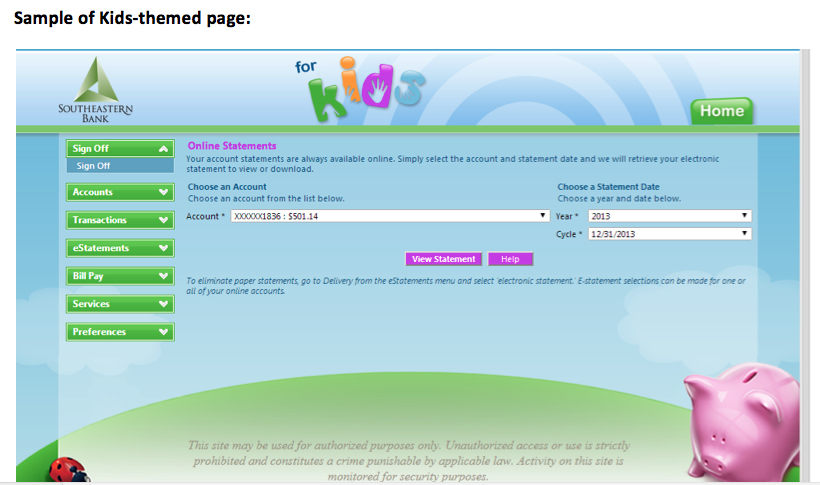Click the purple Help button
The width and height of the screenshot is (820, 485).
point(510,259)
